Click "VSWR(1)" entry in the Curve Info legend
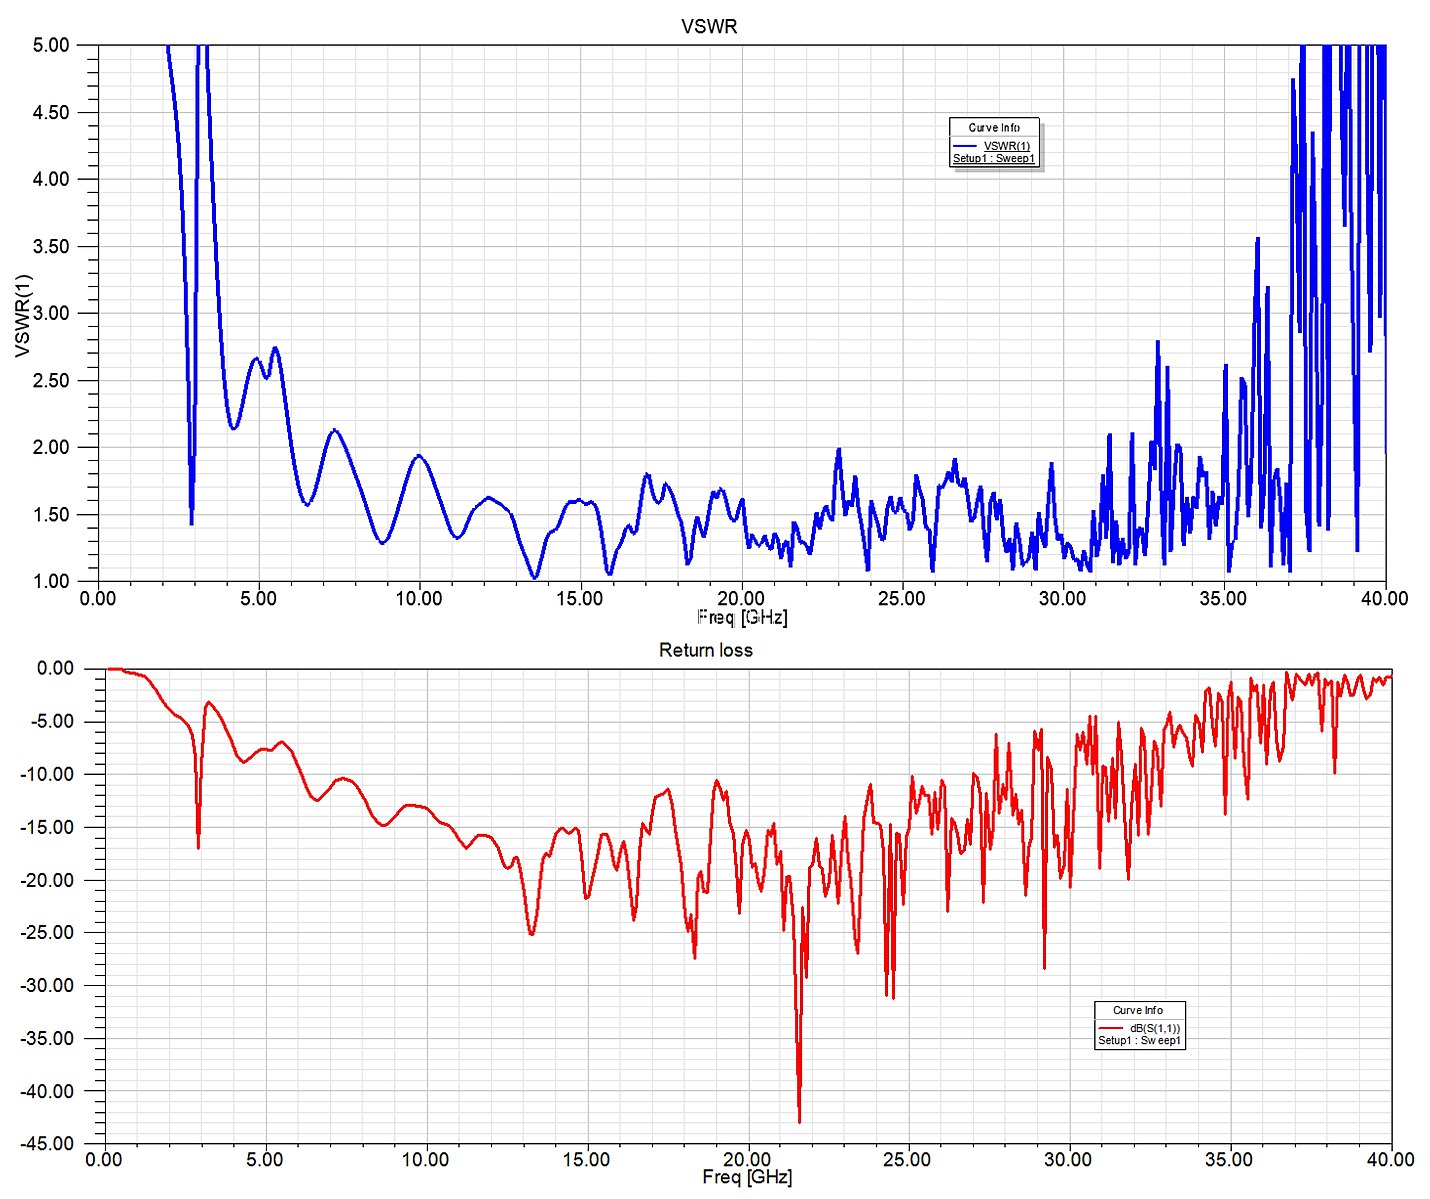Screen dimensions: 1430x1199 (x=1007, y=146)
